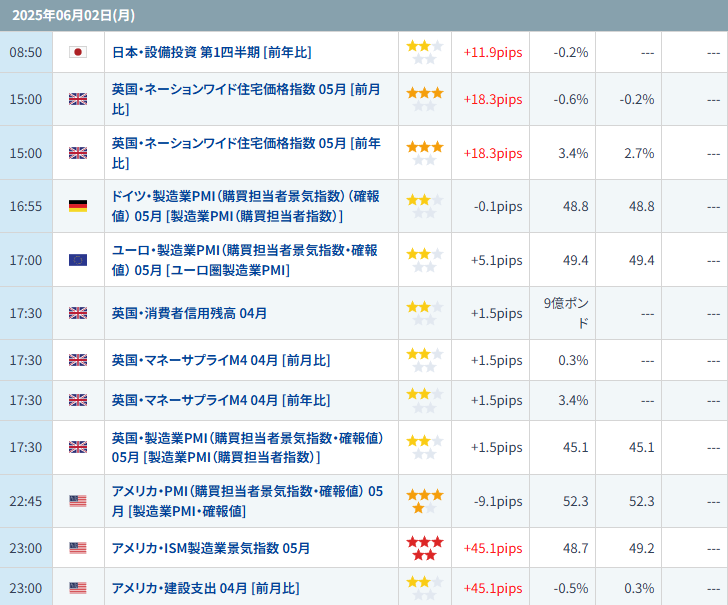This screenshot has height=605, width=728.
Task: Click red five-star rating for ISM製造業景気指数
Action: pyautogui.click(x=425, y=548)
